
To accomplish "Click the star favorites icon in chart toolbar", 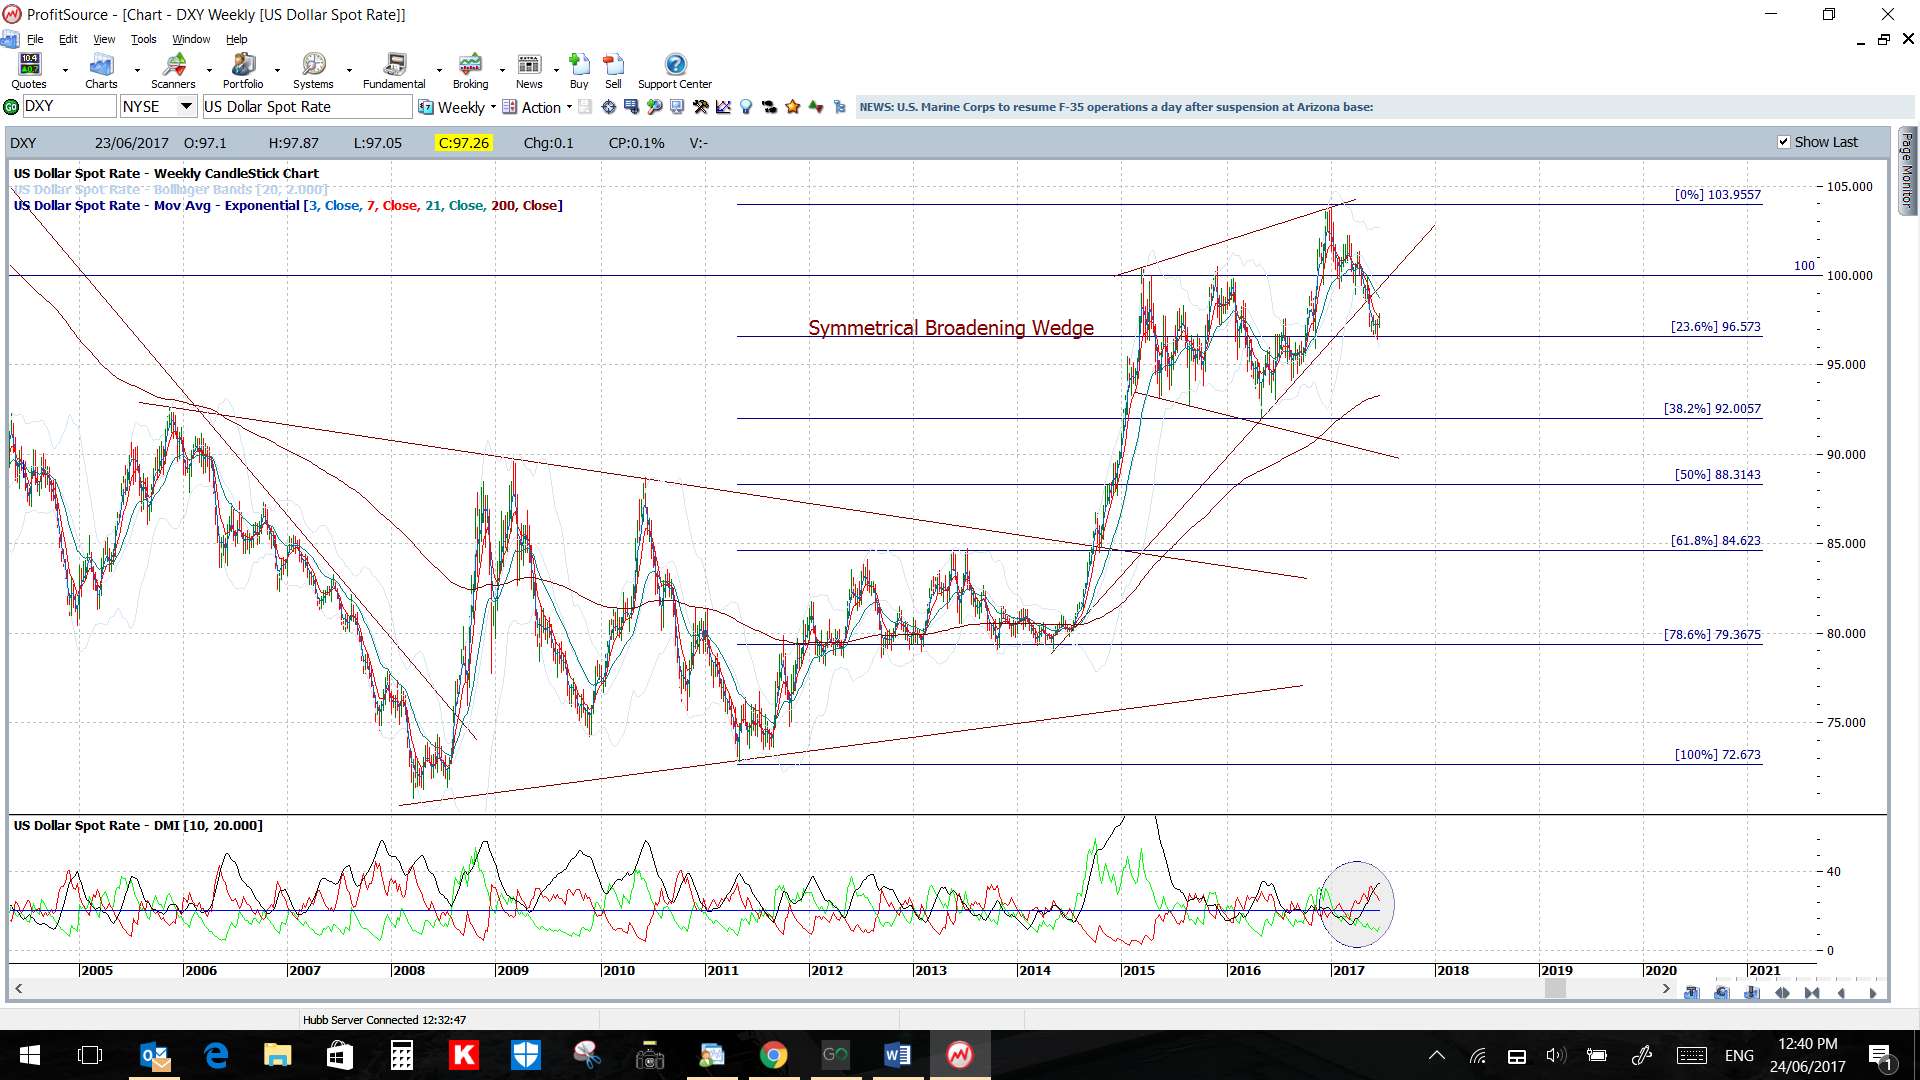I will pyautogui.click(x=793, y=107).
